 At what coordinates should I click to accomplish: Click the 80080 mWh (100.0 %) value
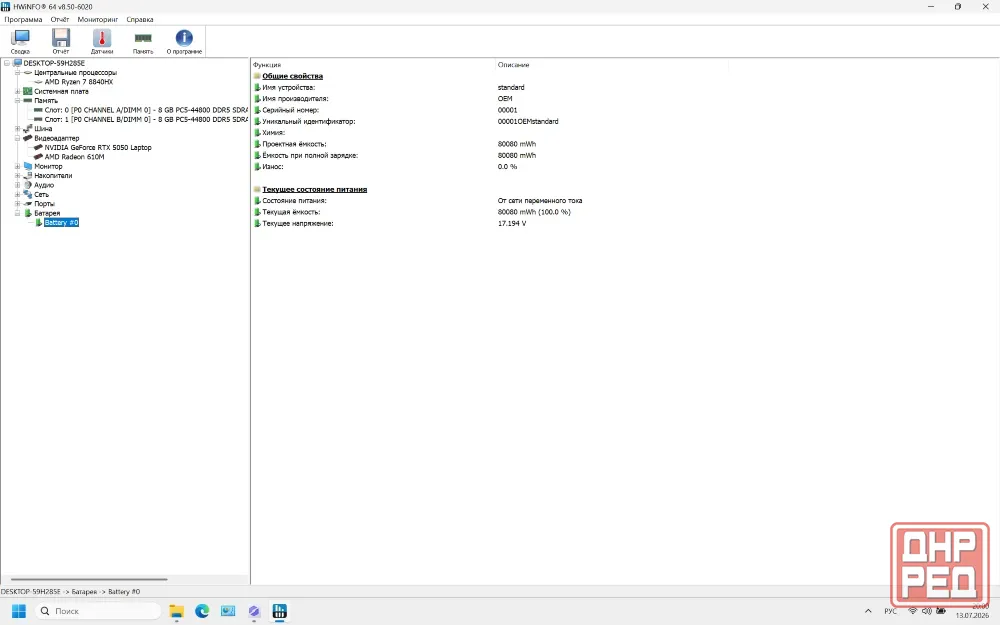click(x=534, y=212)
